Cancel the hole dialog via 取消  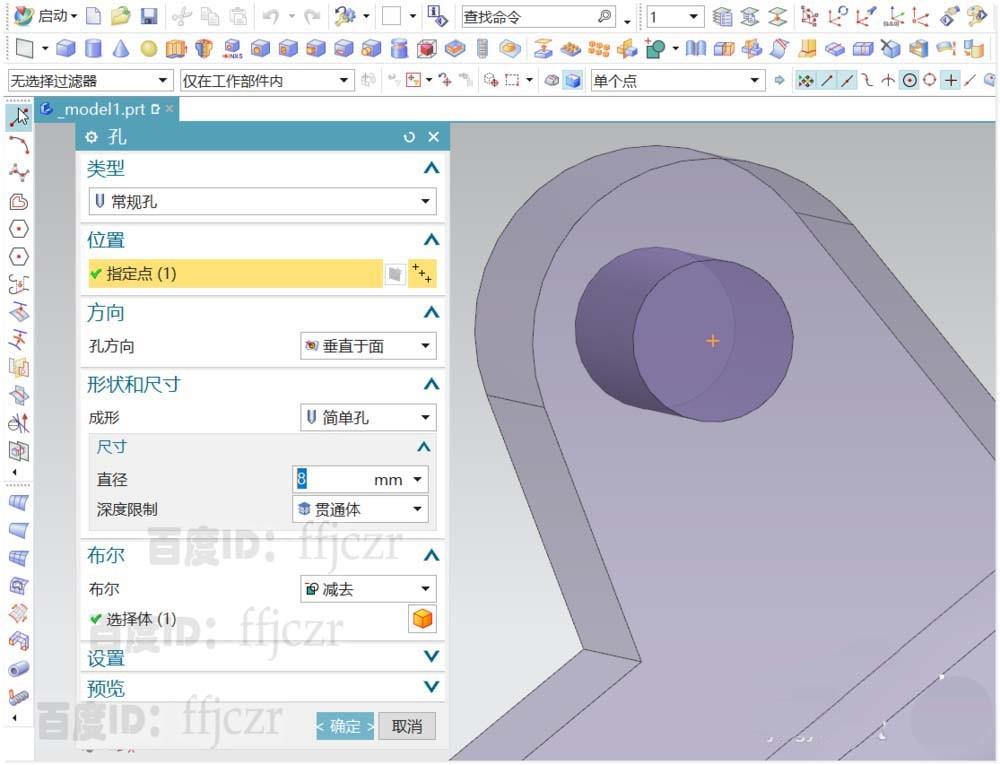[x=406, y=727]
